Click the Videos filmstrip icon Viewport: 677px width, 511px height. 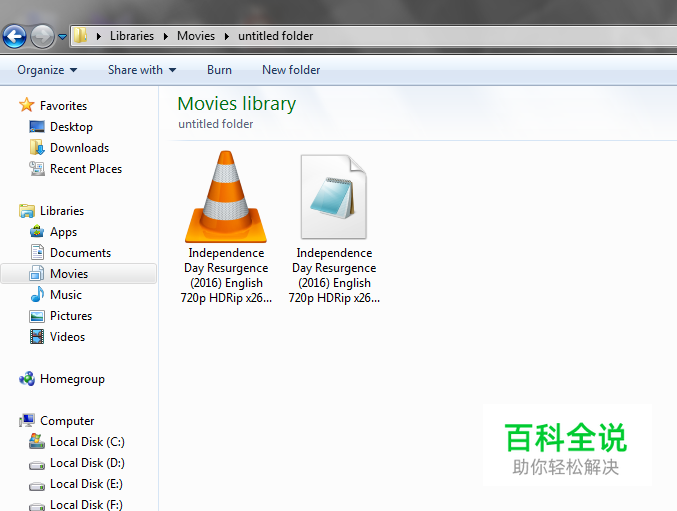pyautogui.click(x=37, y=337)
